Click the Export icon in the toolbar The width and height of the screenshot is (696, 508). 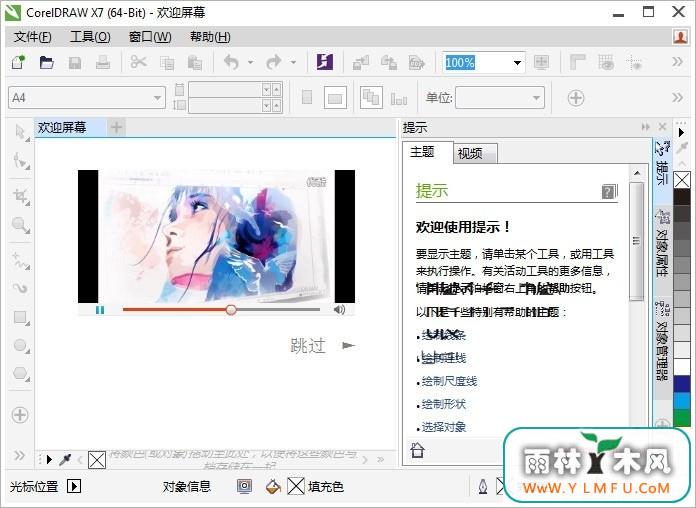coord(388,62)
